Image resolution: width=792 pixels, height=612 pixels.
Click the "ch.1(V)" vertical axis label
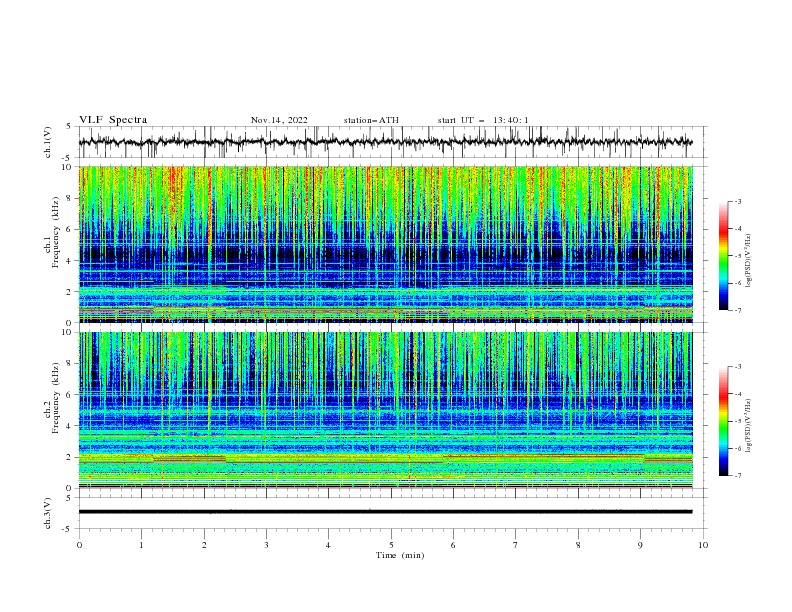[48, 142]
